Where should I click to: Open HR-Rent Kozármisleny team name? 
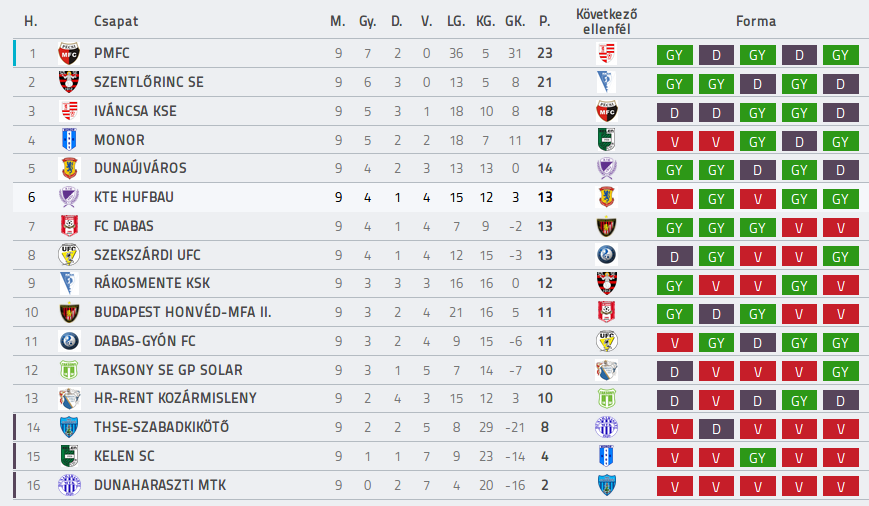pyautogui.click(x=175, y=398)
